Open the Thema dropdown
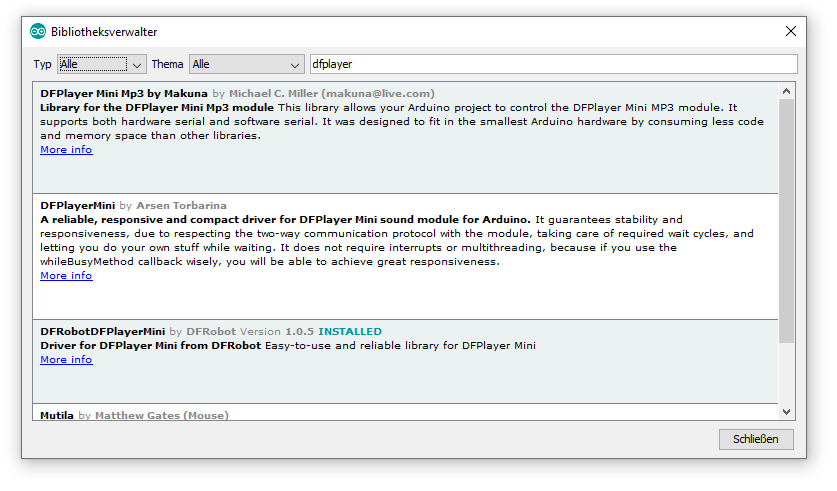This screenshot has height=491, width=837. (247, 64)
